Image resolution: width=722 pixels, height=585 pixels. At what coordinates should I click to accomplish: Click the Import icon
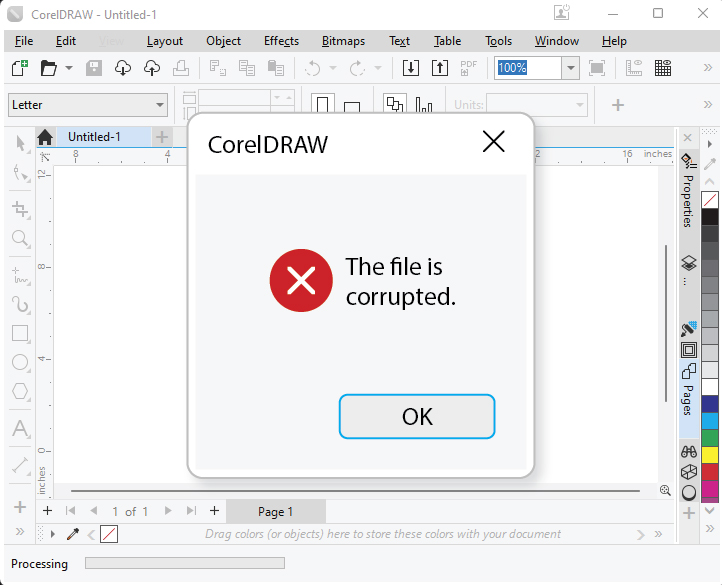coord(411,68)
